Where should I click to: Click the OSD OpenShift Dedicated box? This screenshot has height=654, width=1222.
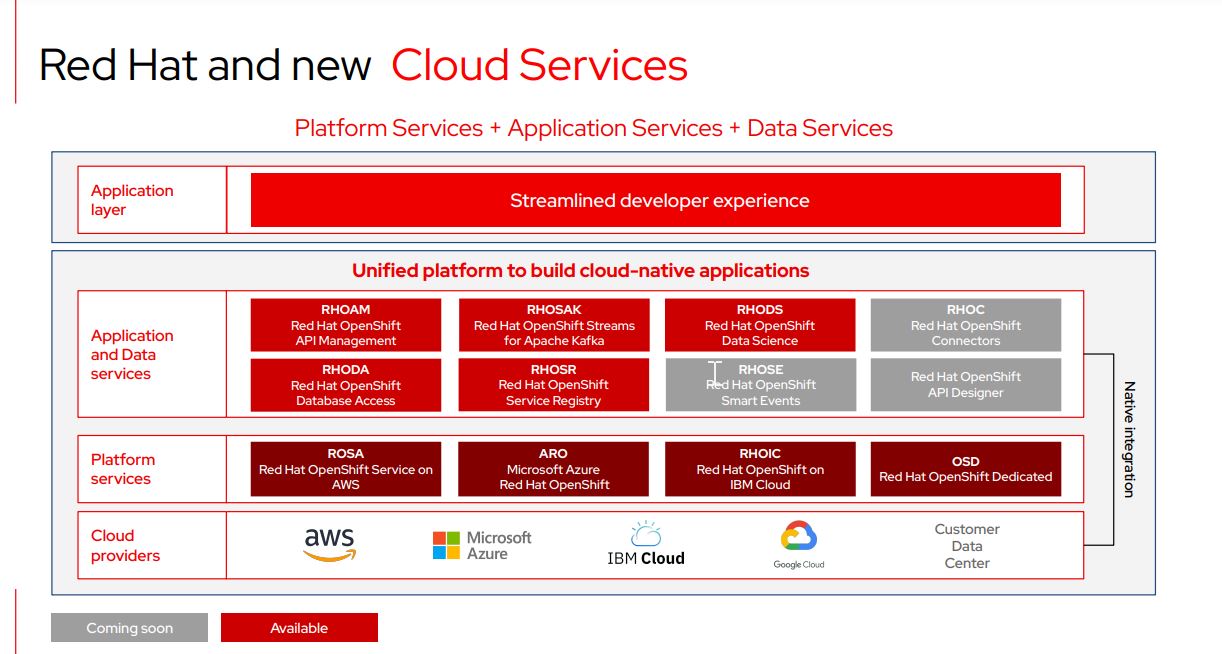pos(965,469)
